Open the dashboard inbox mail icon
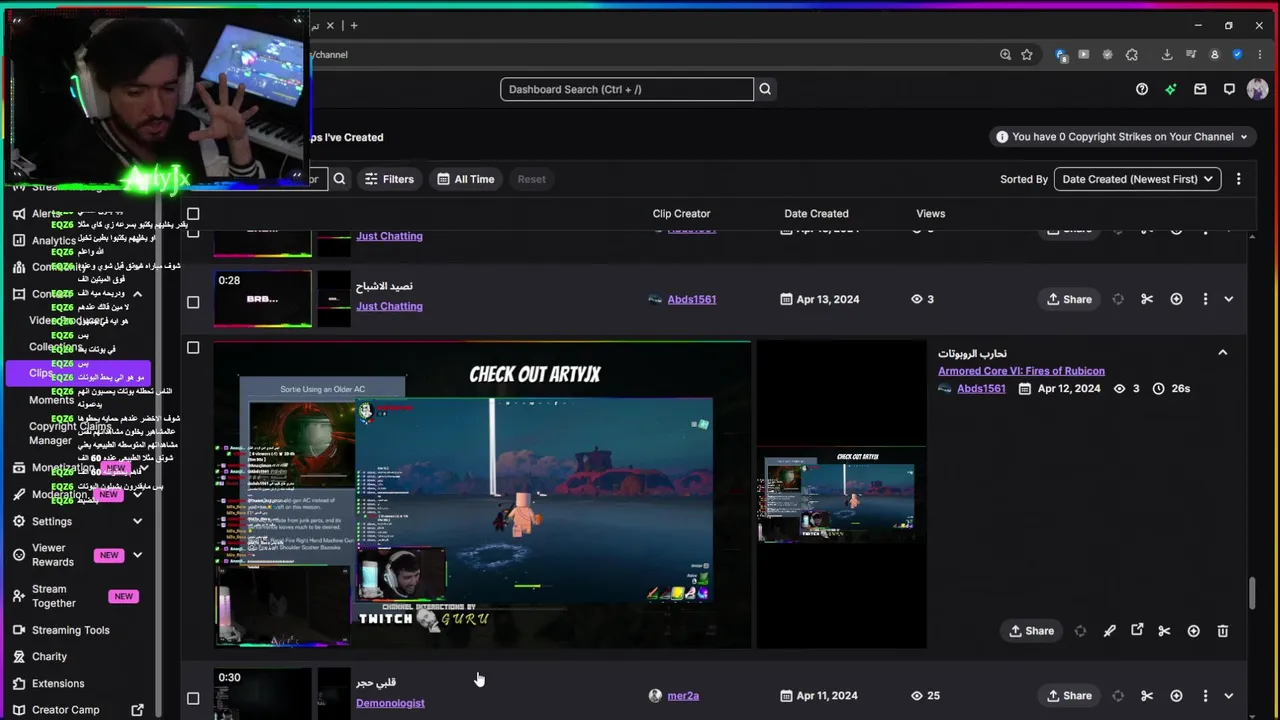Screen dimensions: 1280x720 1200,89
